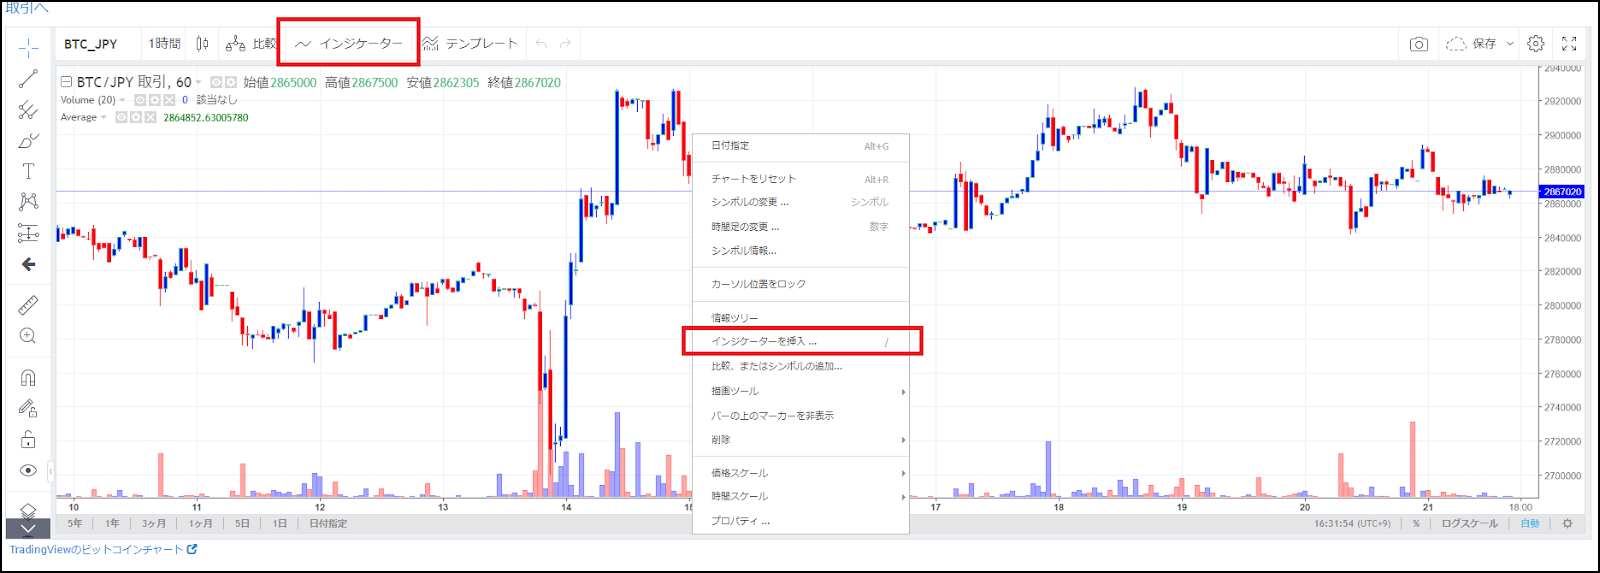The image size is (1600, 573).
Task: Hide all drawings with the eye icon
Action: 28,470
